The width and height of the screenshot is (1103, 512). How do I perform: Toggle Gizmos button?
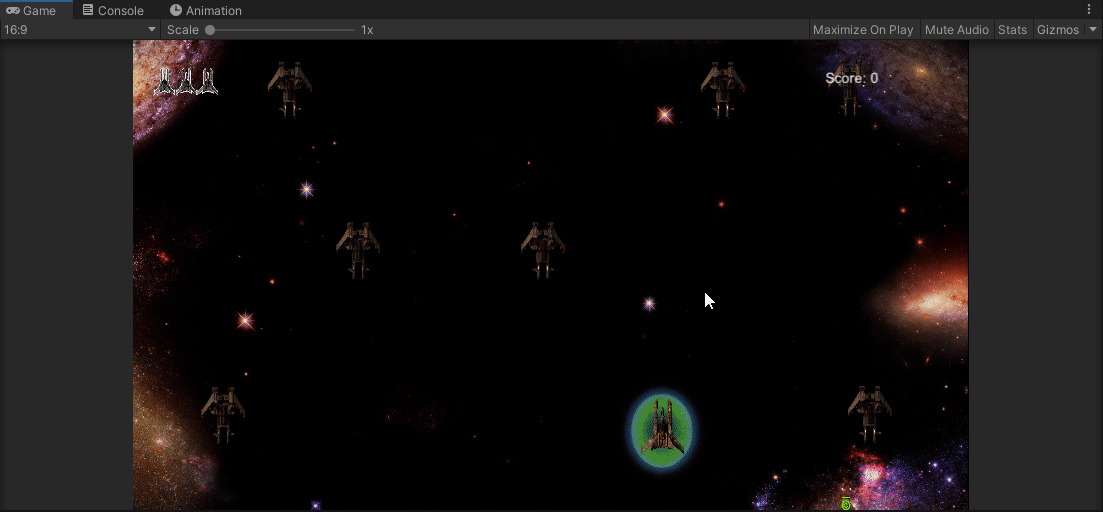(x=1058, y=30)
